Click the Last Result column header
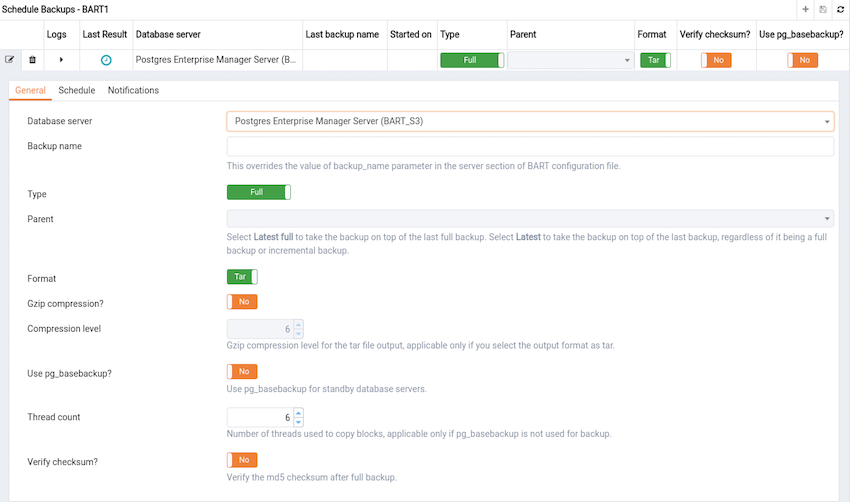The image size is (850, 502). [x=105, y=34]
